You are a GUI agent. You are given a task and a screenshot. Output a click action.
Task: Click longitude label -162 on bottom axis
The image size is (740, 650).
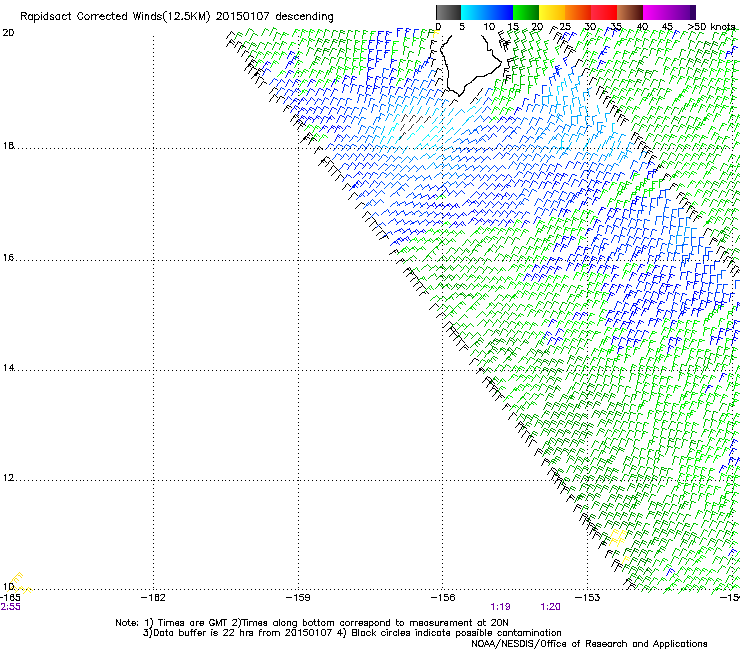[153, 598]
